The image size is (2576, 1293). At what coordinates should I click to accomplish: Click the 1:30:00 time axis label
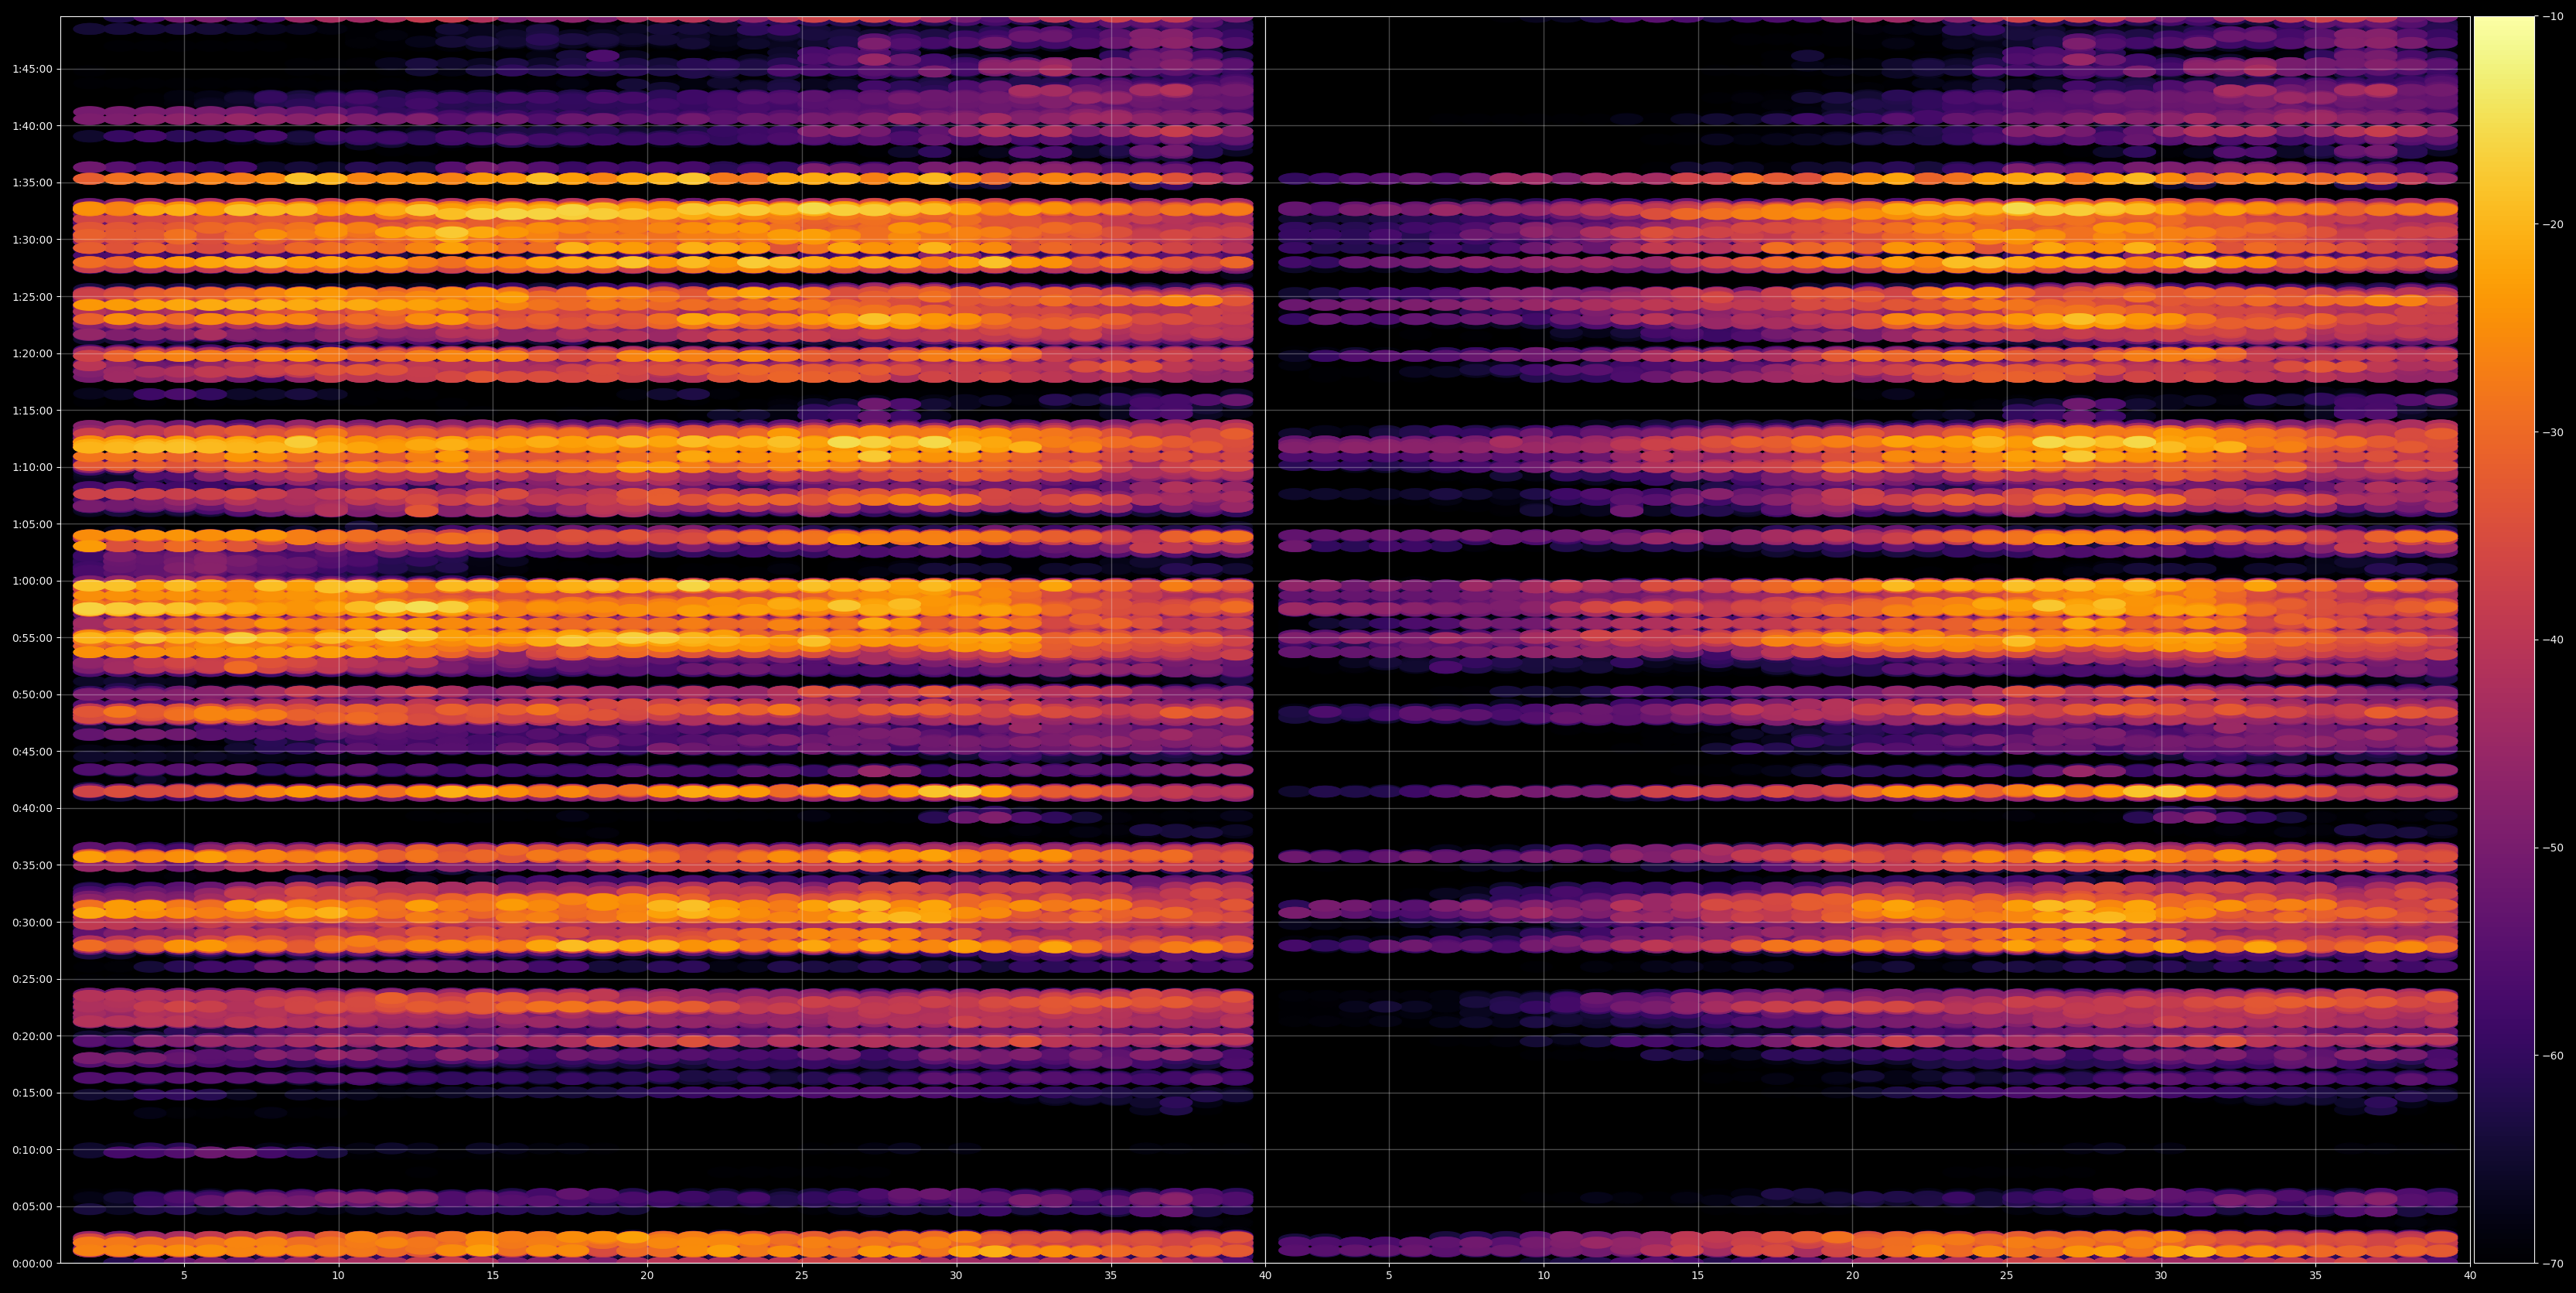(x=32, y=239)
